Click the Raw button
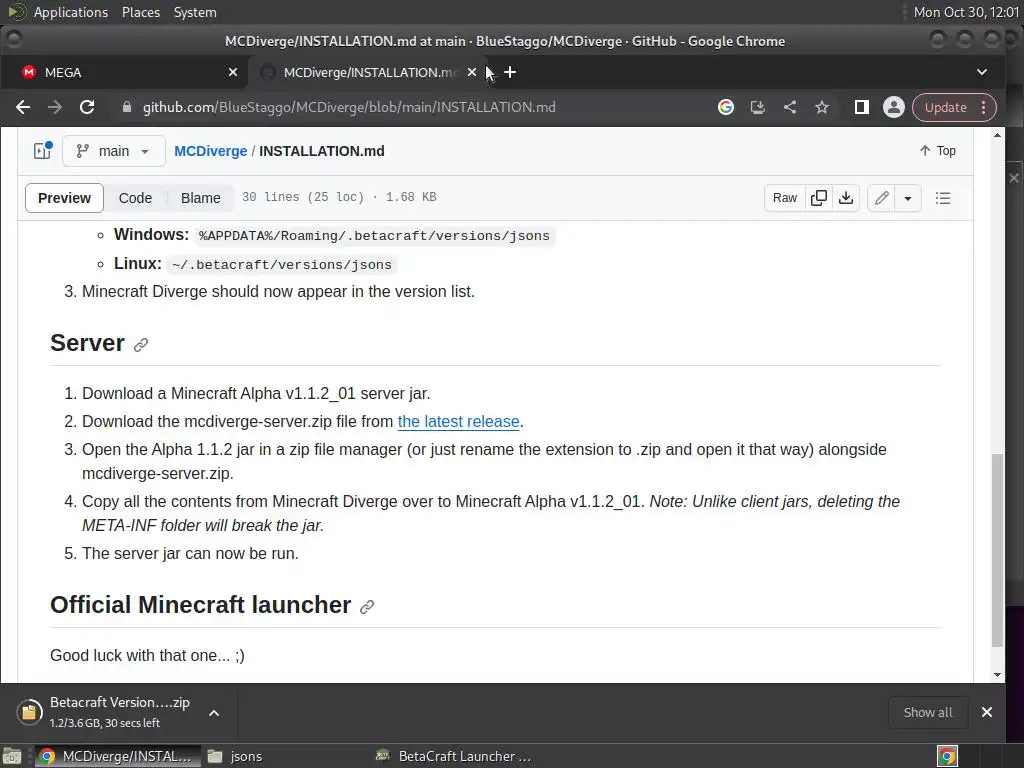Image resolution: width=1024 pixels, height=768 pixels. click(785, 198)
